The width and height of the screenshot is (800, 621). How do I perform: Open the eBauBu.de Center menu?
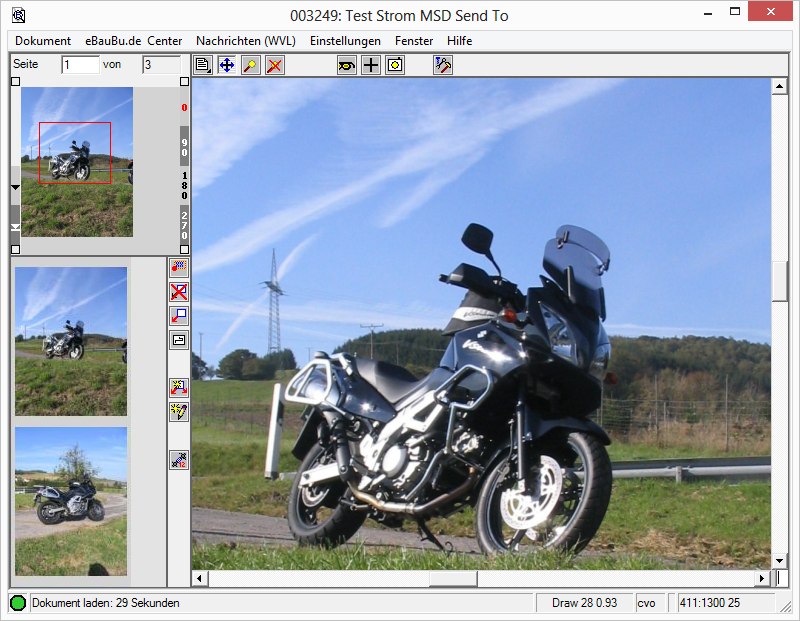(x=133, y=41)
